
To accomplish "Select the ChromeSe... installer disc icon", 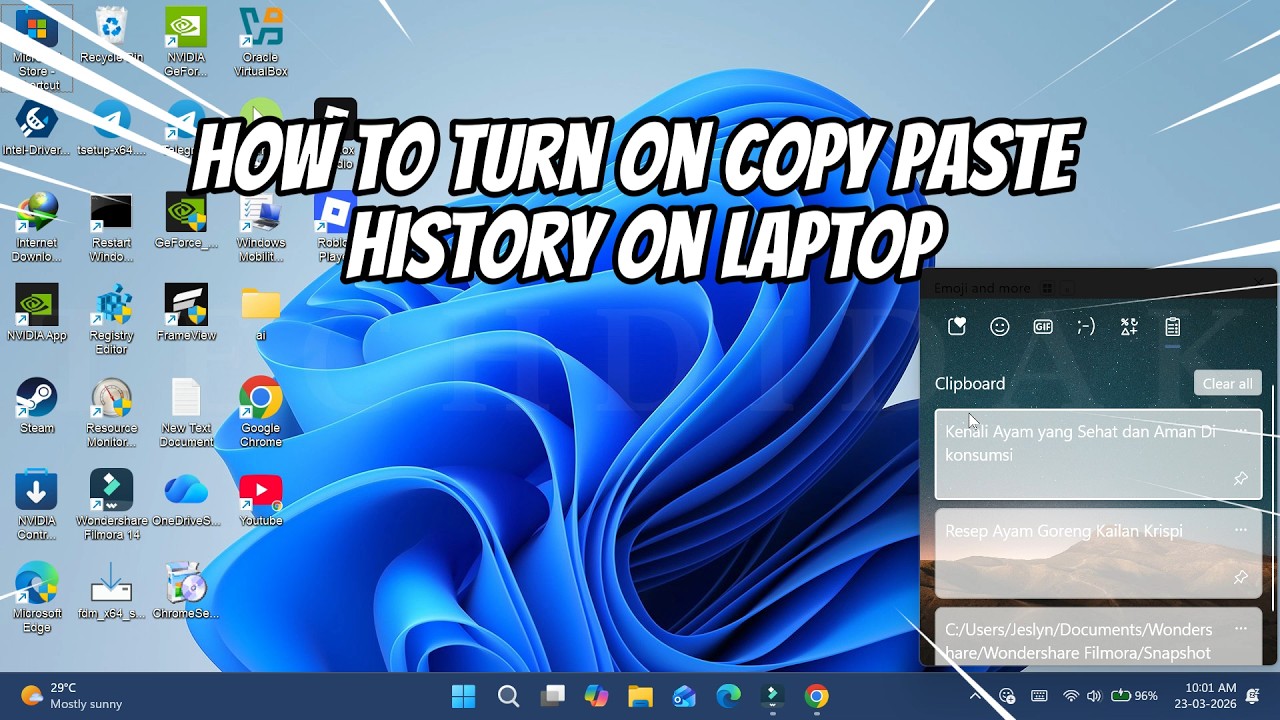I will (186, 592).
